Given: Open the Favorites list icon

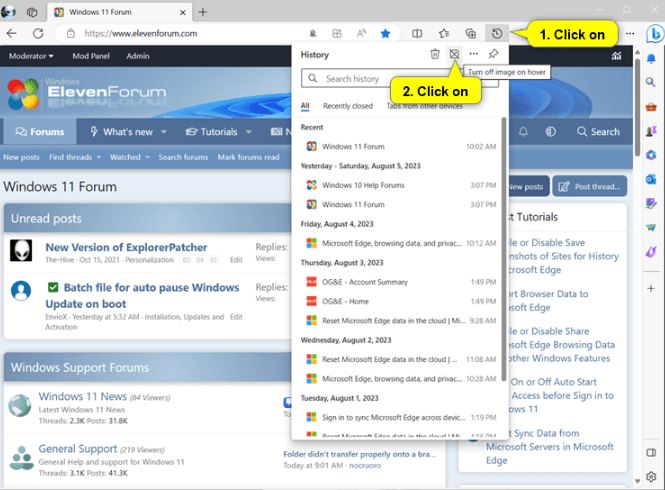Looking at the screenshot, I should (x=444, y=34).
